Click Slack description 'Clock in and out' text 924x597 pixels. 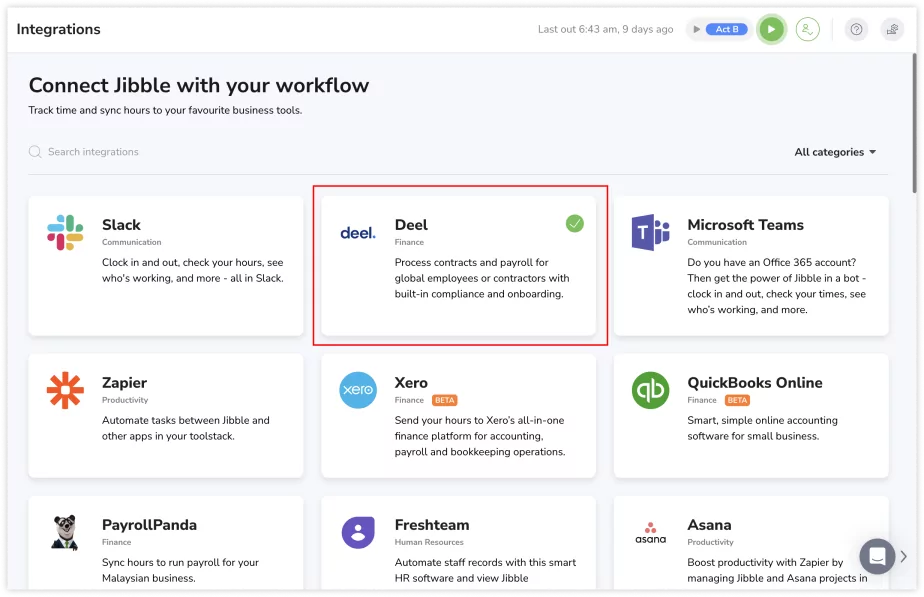pyautogui.click(x=193, y=271)
